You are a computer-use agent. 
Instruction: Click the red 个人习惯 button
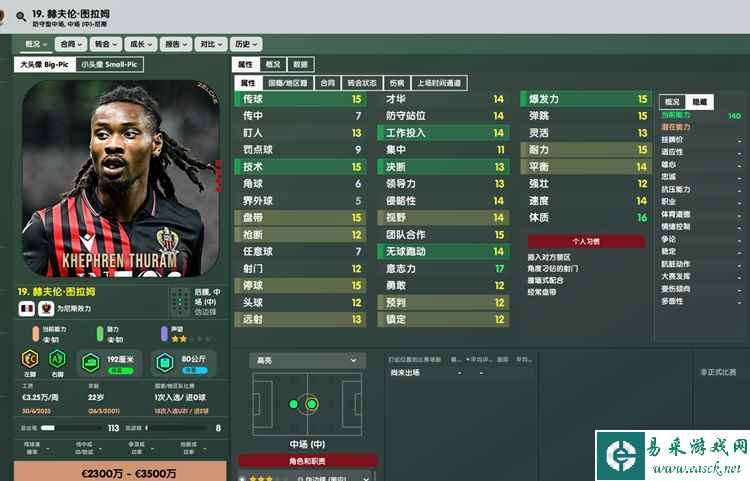[x=586, y=241]
